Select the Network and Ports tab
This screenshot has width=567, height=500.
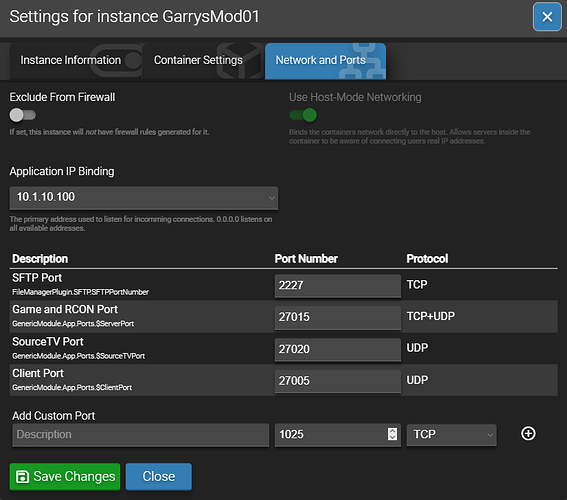click(325, 60)
